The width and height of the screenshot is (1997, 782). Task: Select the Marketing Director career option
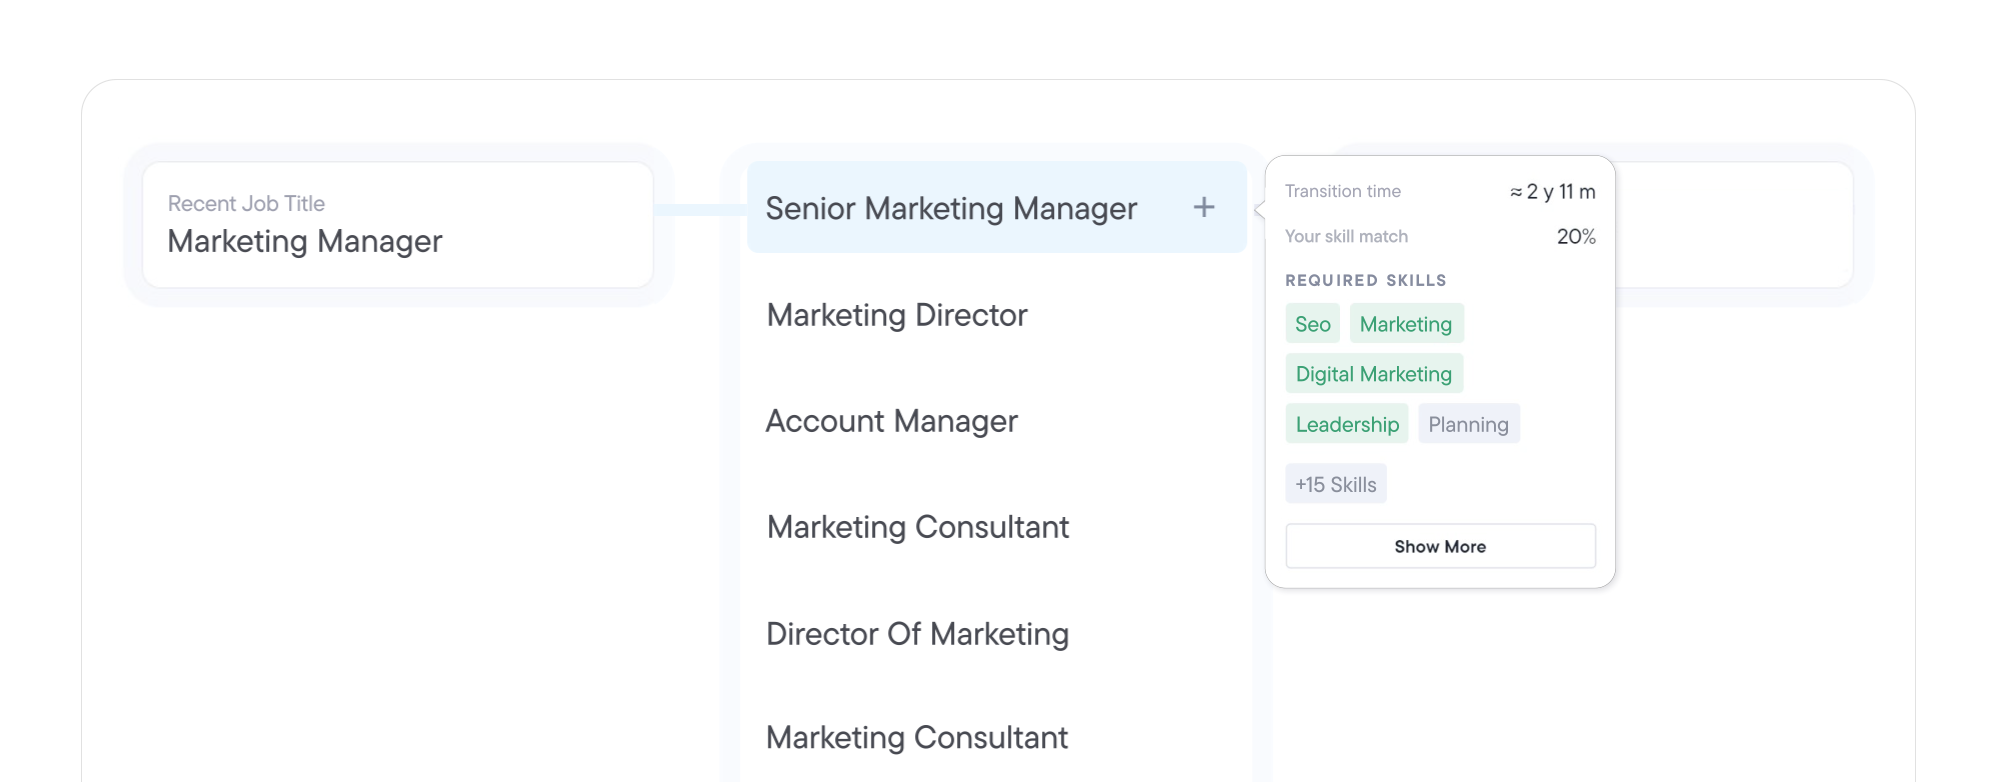[896, 315]
